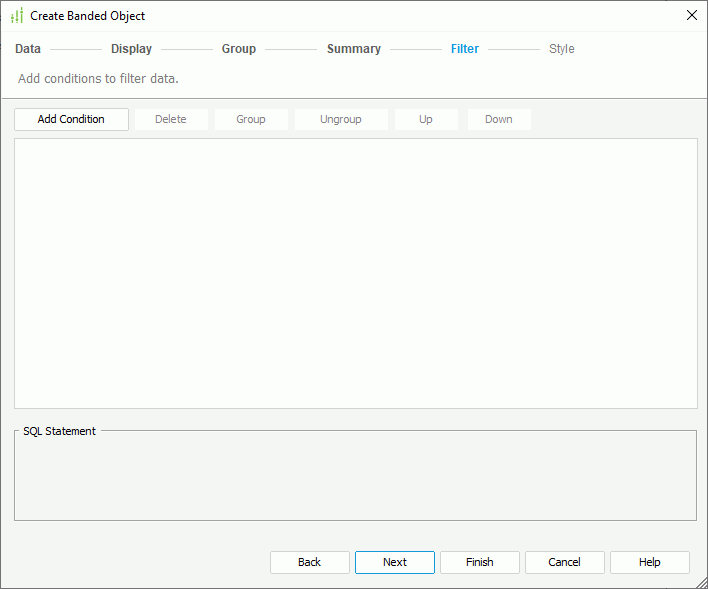Click the resize grip in dialog corner
Screen dimensions: 708x589
pos(702,583)
